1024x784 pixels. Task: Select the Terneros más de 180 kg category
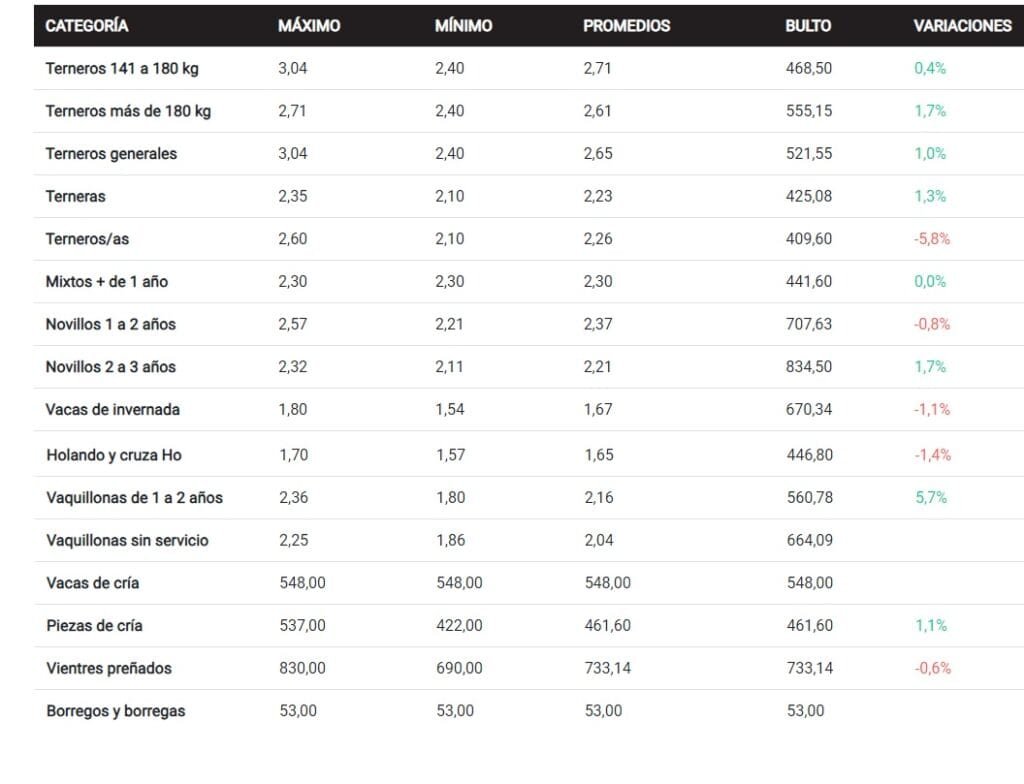(x=128, y=111)
